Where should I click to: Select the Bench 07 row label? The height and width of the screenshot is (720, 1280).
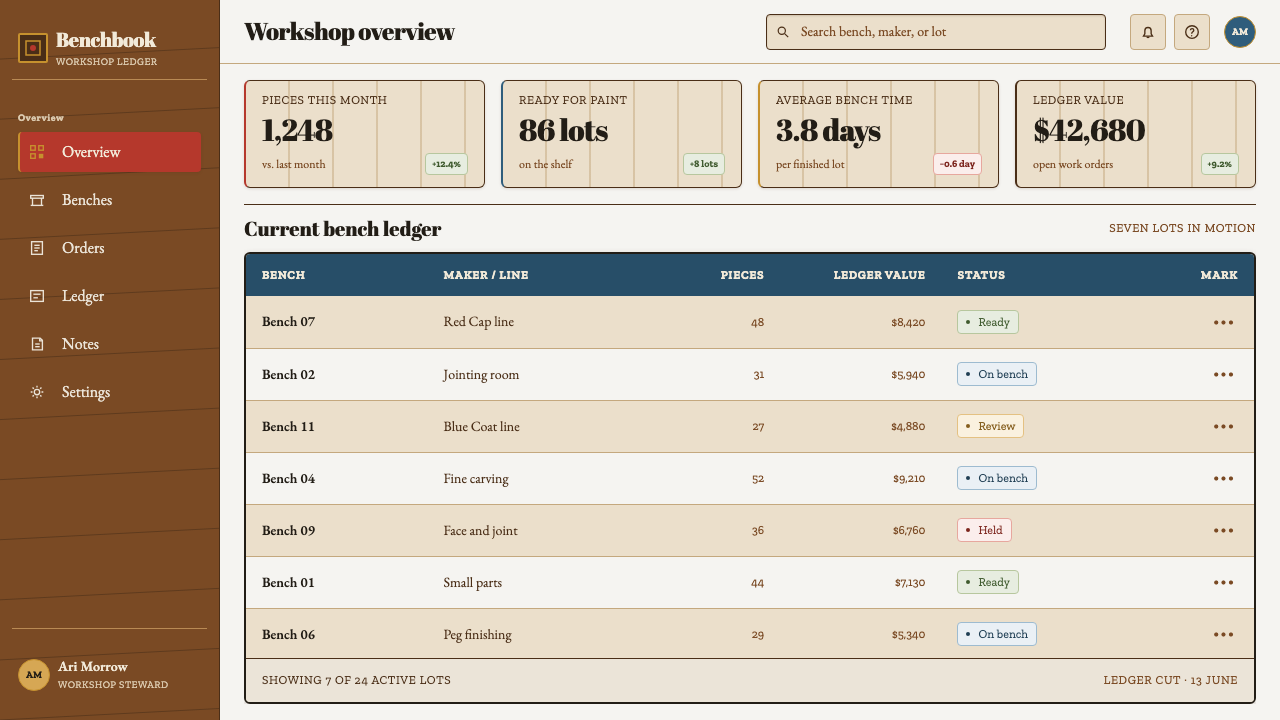point(288,322)
